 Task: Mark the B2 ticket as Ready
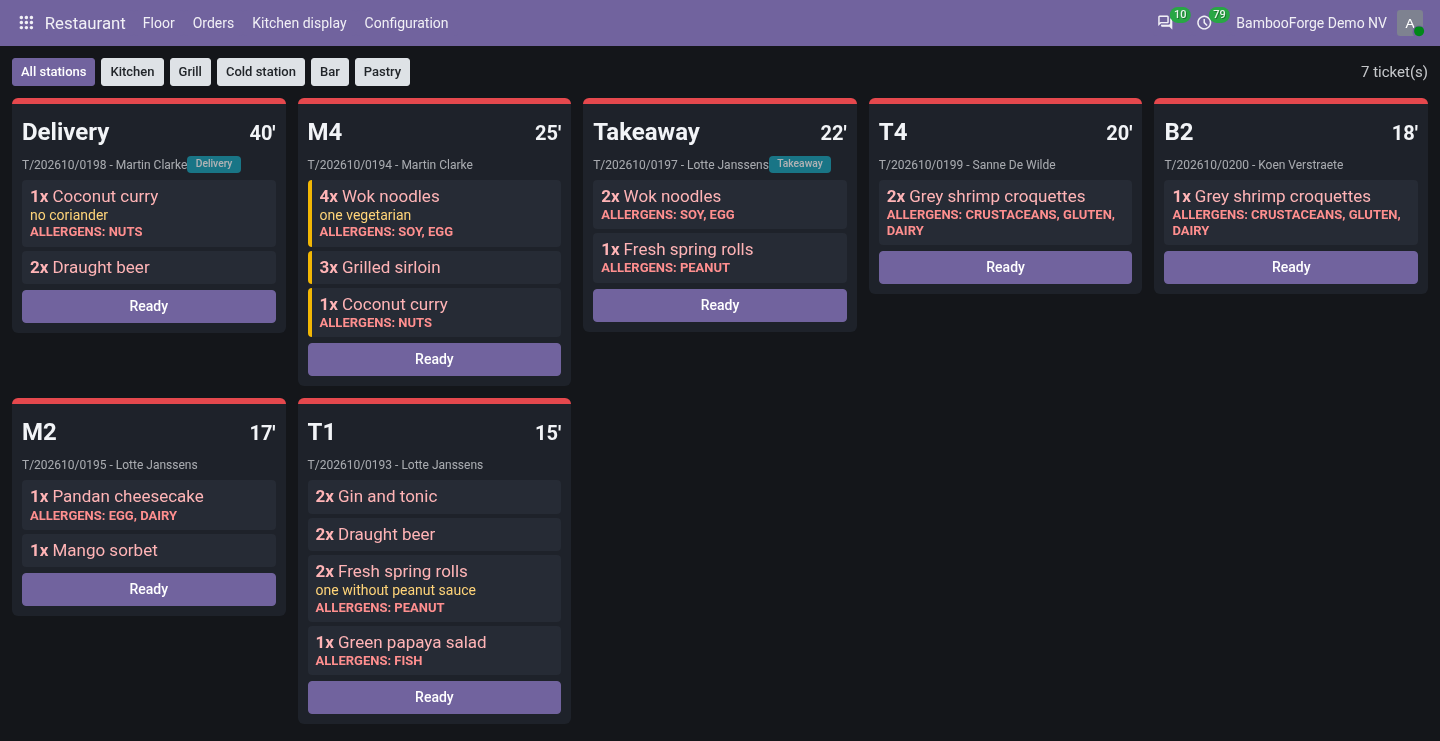coord(1291,267)
